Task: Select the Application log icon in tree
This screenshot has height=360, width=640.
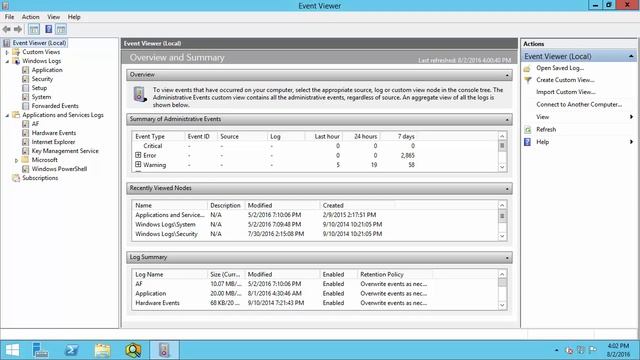Action: [26, 70]
